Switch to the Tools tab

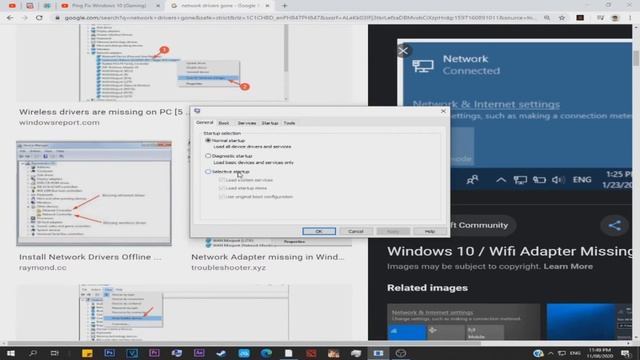[289, 123]
